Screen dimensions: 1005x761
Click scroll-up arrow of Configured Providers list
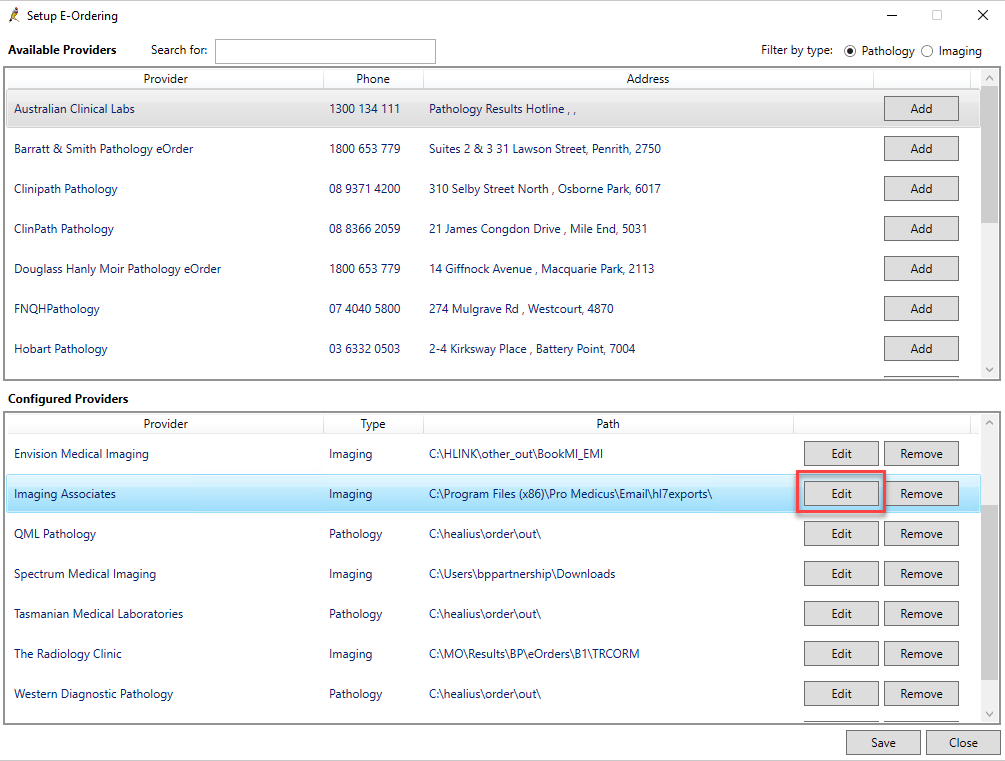(989, 423)
